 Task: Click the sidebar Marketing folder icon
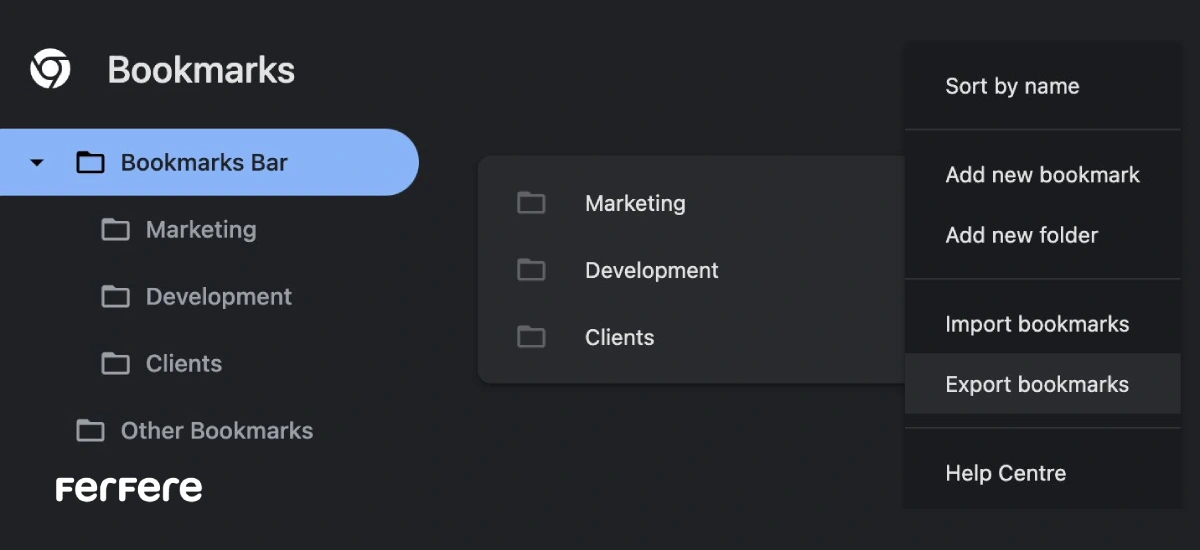(115, 230)
